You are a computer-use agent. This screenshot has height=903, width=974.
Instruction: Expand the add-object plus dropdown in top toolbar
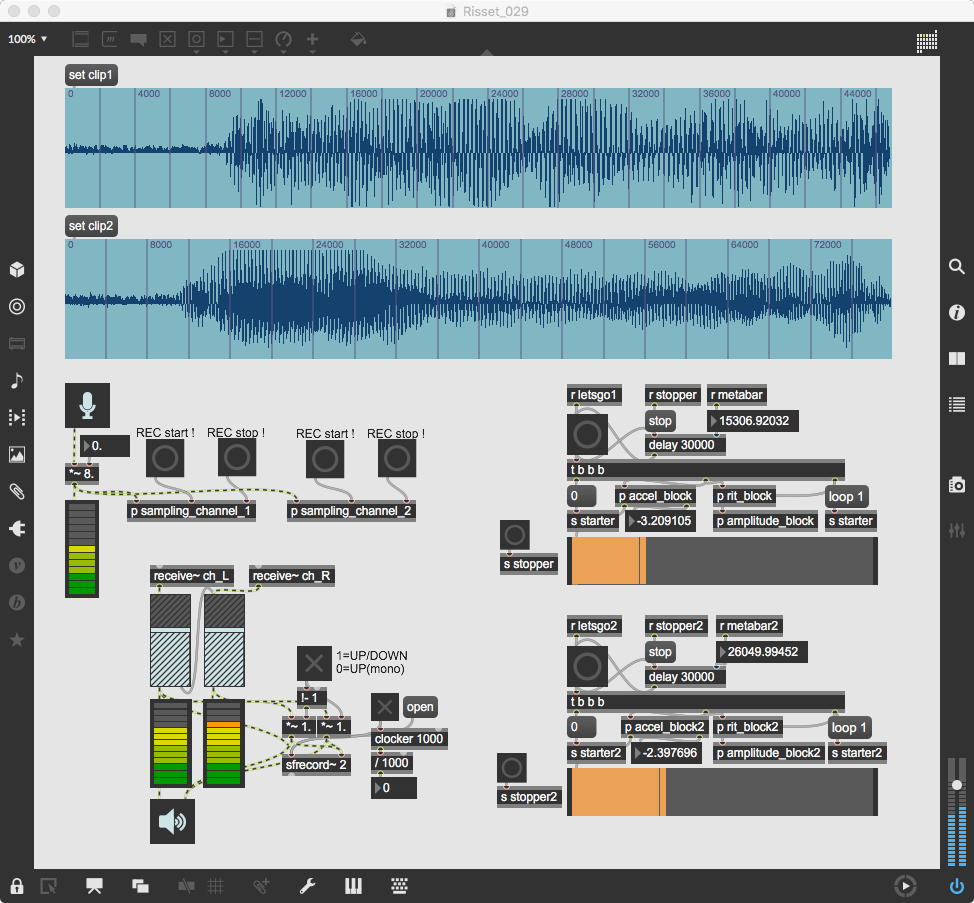click(313, 41)
